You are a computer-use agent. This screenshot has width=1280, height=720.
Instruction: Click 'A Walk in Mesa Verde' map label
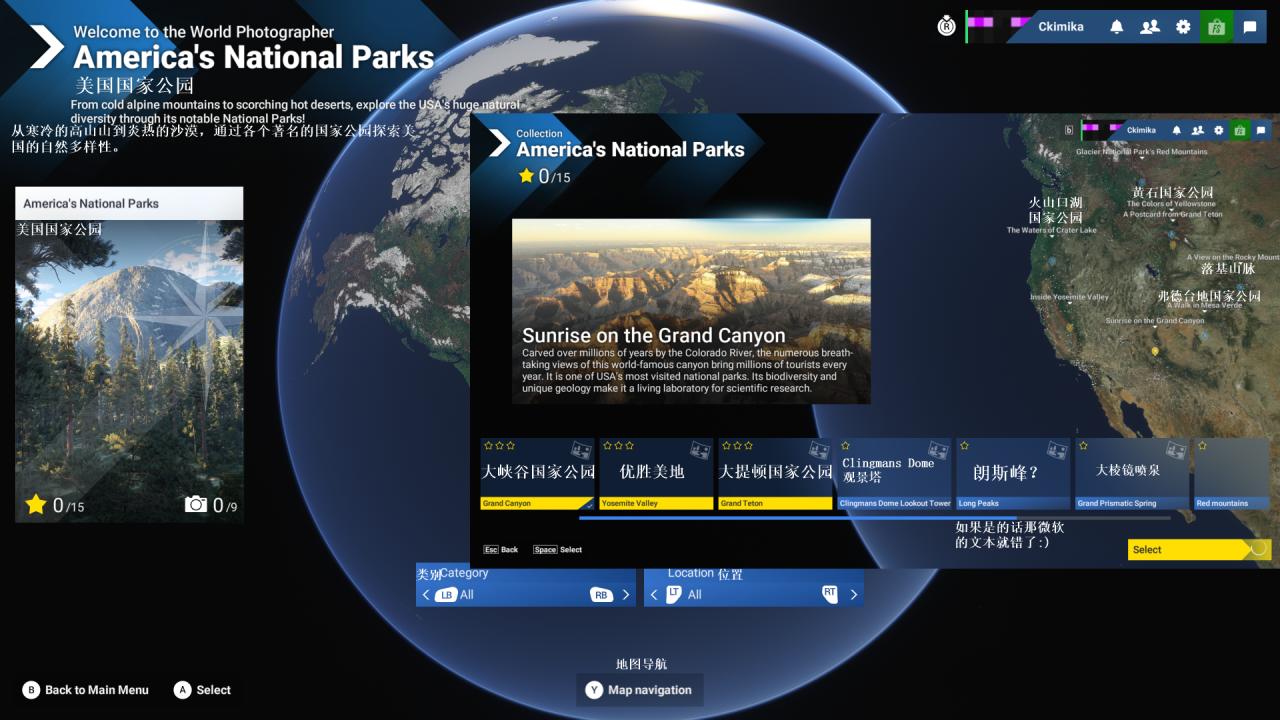1204,305
